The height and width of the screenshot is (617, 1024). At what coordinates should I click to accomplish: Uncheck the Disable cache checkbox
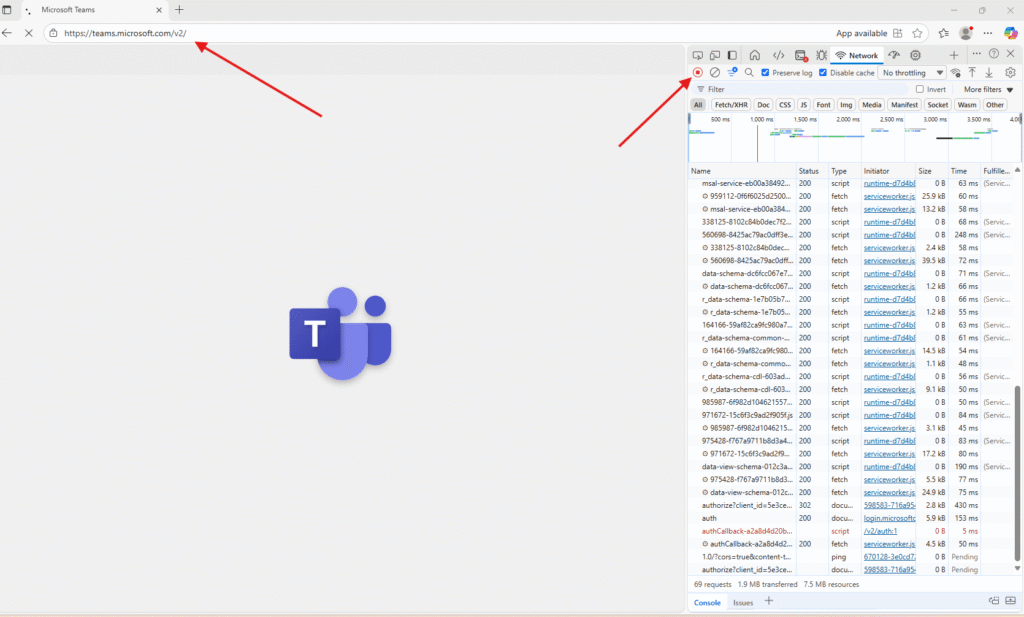coord(823,73)
